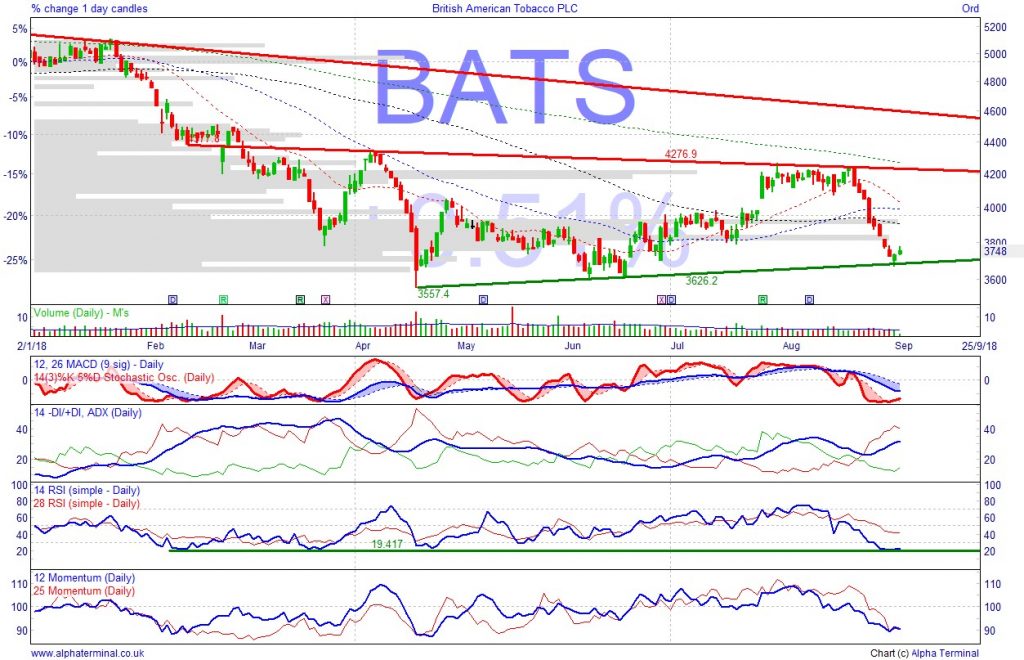Click the '12, 26 MACD (9 sig) - Daily' label
Screen dimensions: 1024x660
[99, 364]
